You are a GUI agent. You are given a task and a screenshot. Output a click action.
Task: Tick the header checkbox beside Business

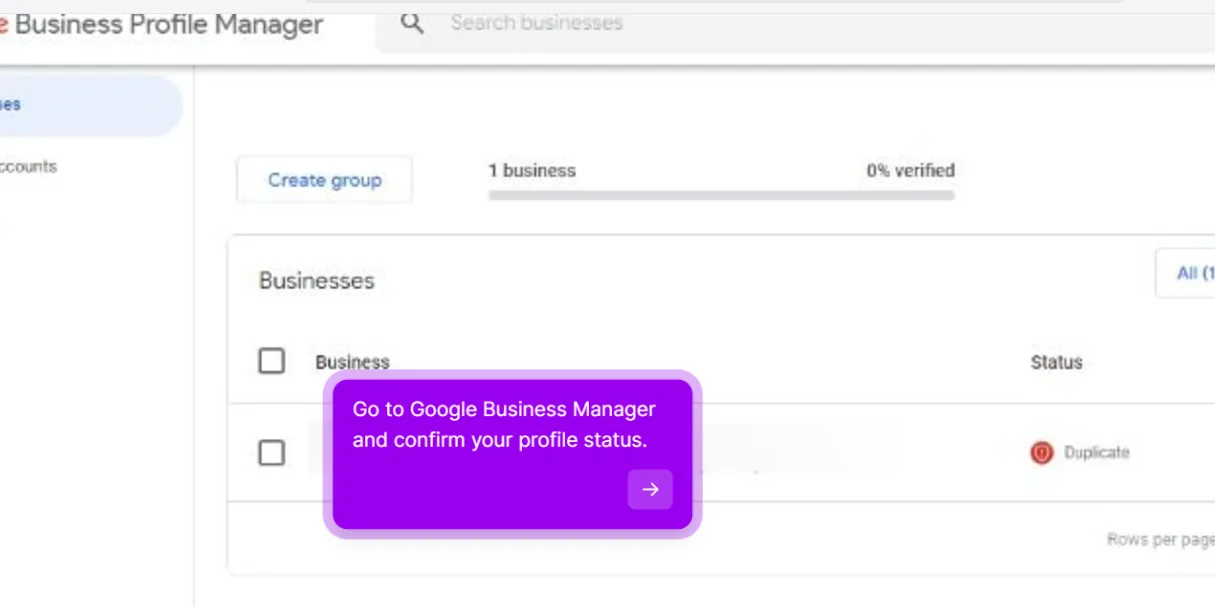[271, 361]
